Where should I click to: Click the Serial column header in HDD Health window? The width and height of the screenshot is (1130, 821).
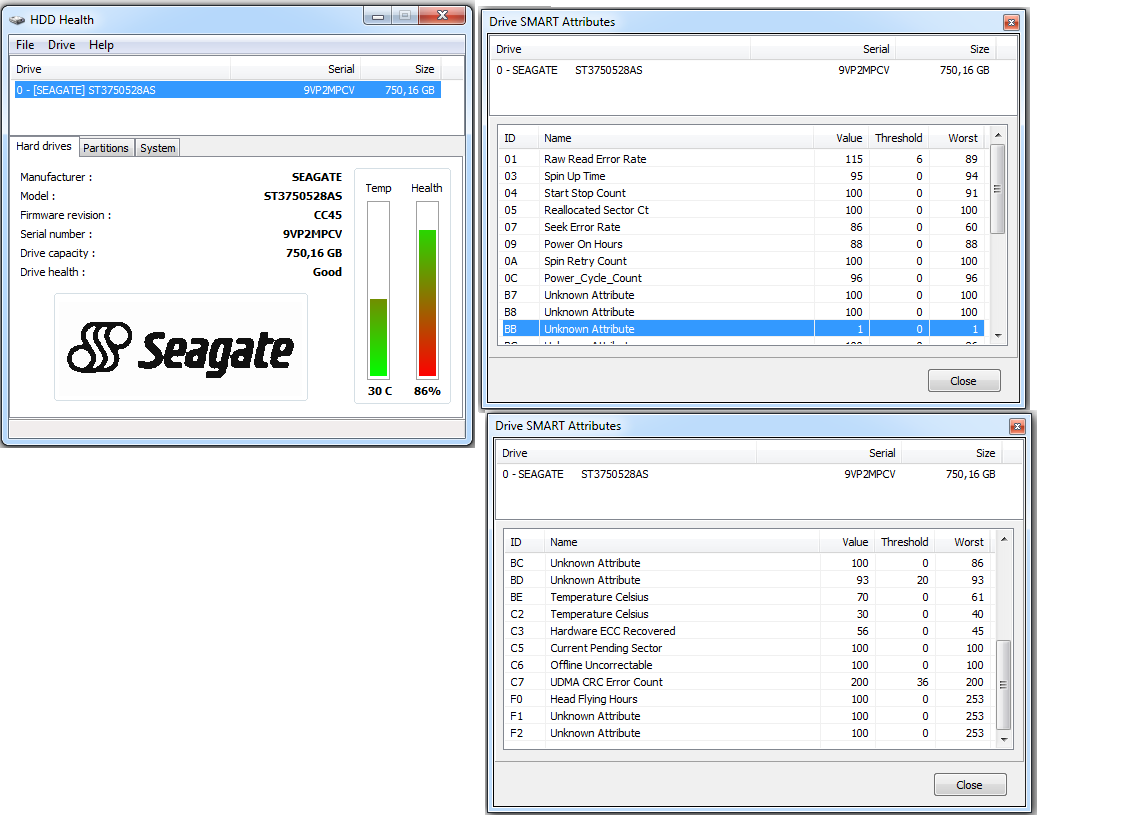pyautogui.click(x=295, y=69)
